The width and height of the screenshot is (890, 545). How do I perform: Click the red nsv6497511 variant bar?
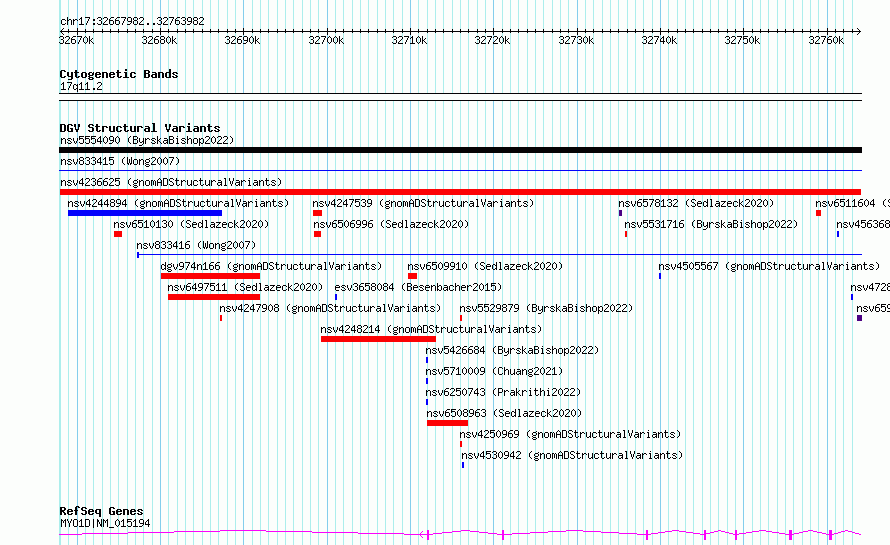coord(214,297)
